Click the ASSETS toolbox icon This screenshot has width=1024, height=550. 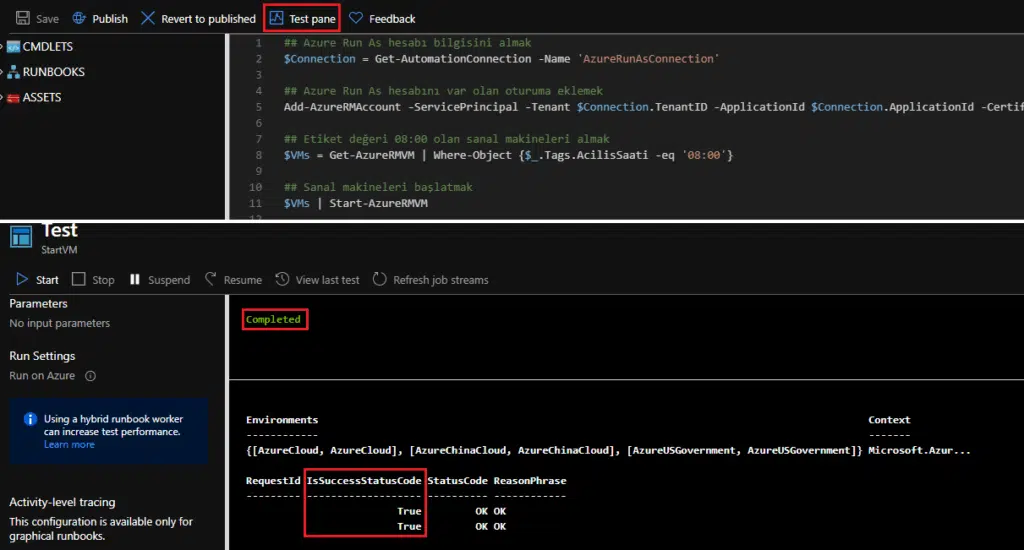click(14, 97)
